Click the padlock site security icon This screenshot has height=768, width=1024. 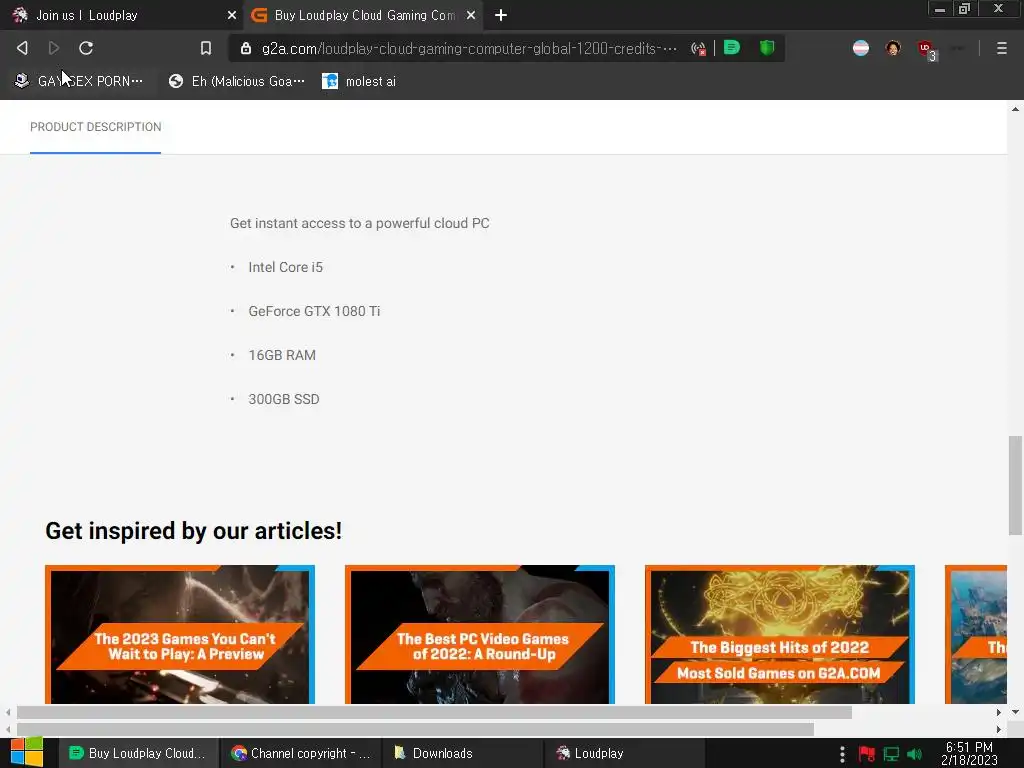[246, 48]
